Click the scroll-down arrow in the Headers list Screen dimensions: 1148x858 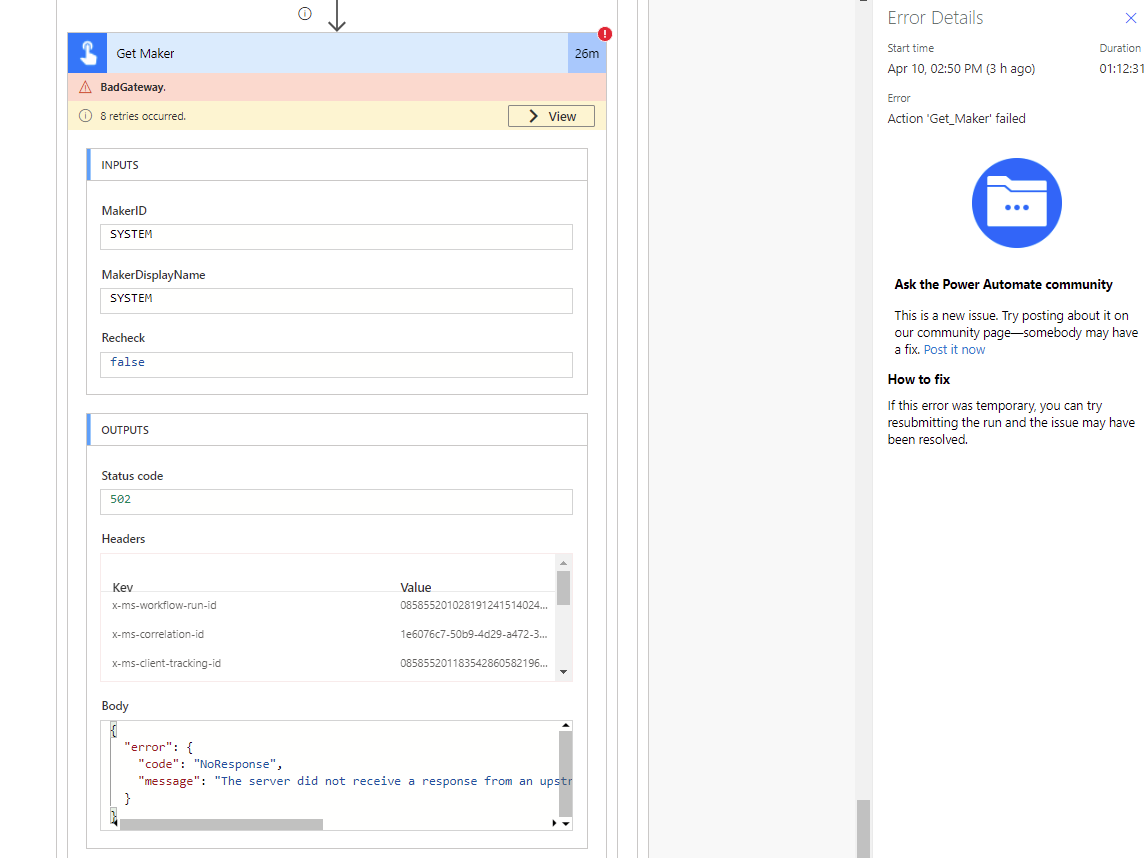pos(563,671)
